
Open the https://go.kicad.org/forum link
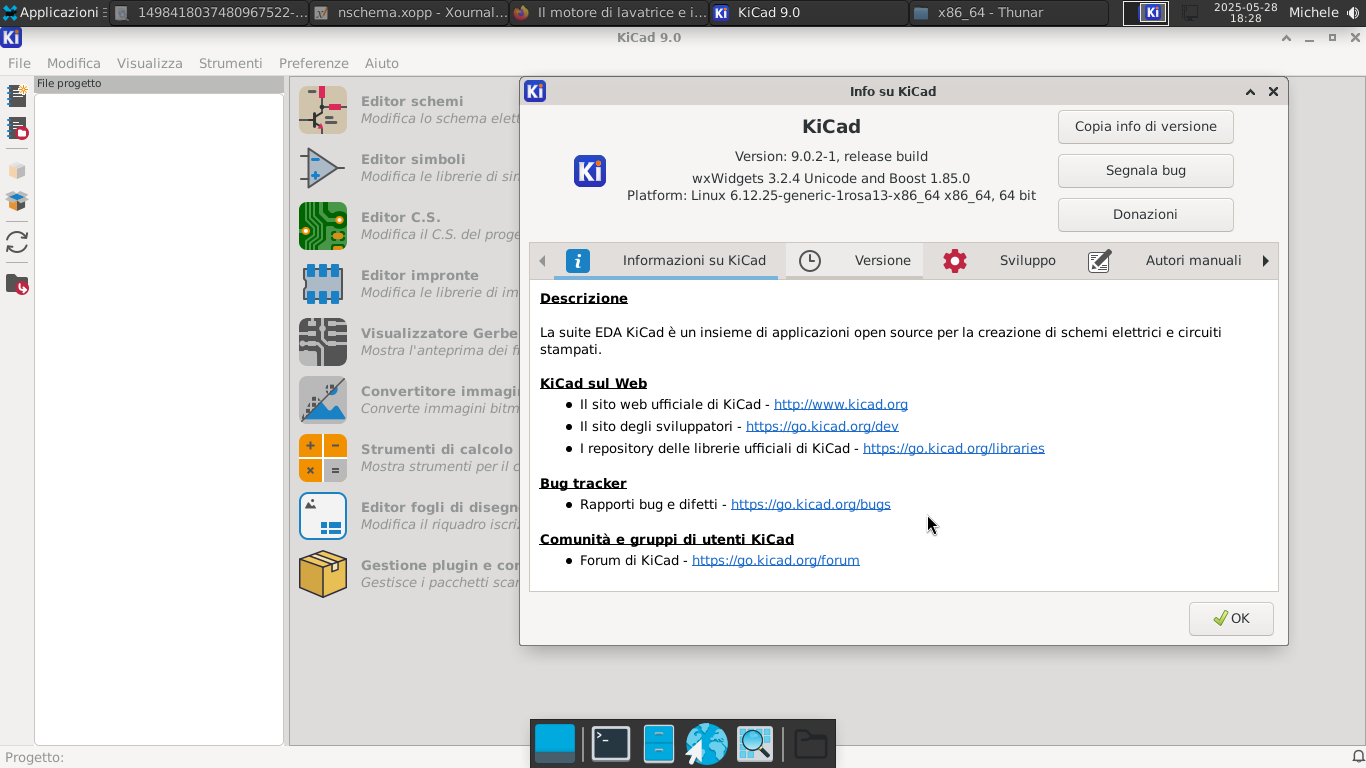click(x=776, y=561)
